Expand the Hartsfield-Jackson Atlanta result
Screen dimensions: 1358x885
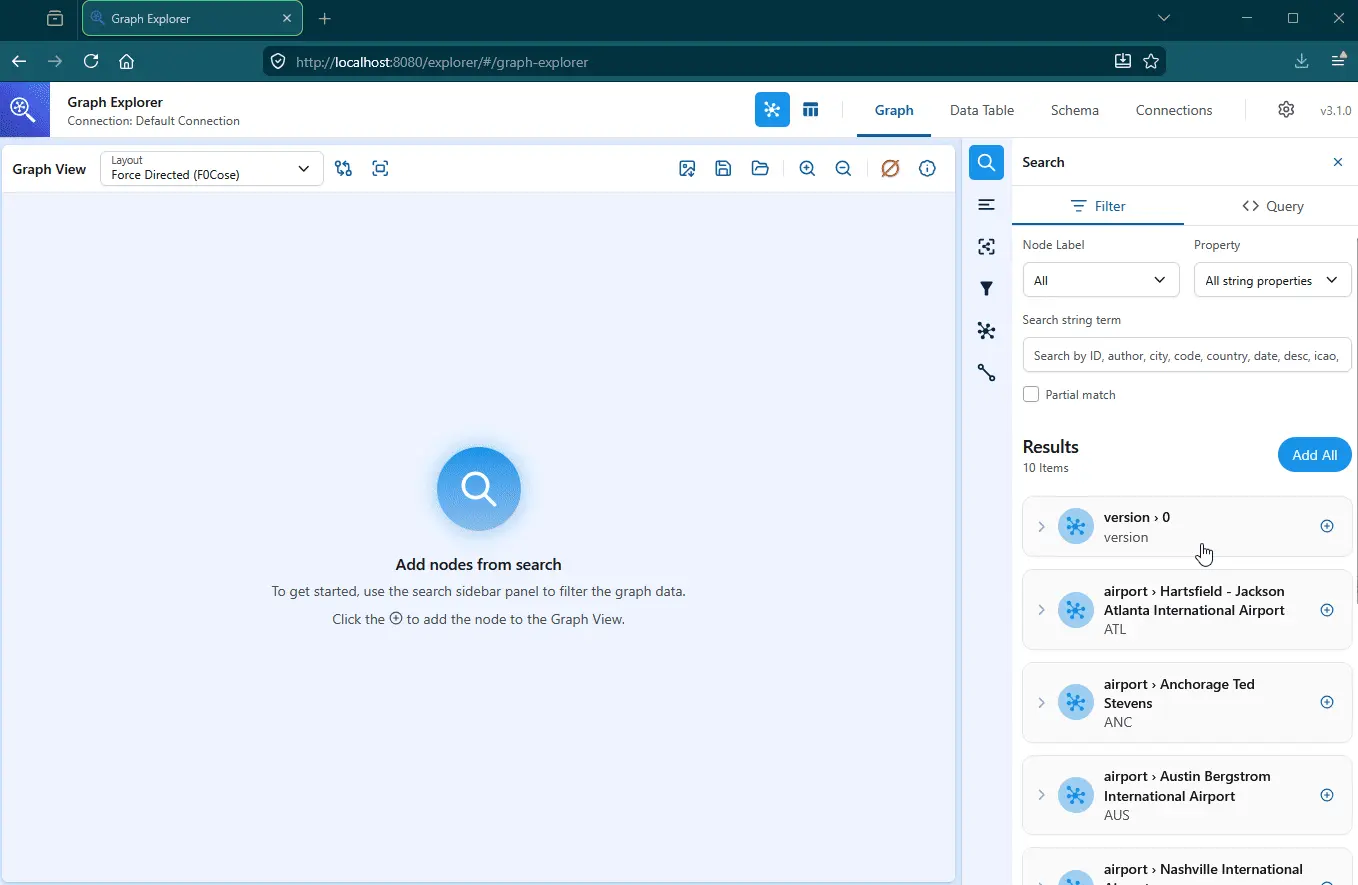point(1041,610)
